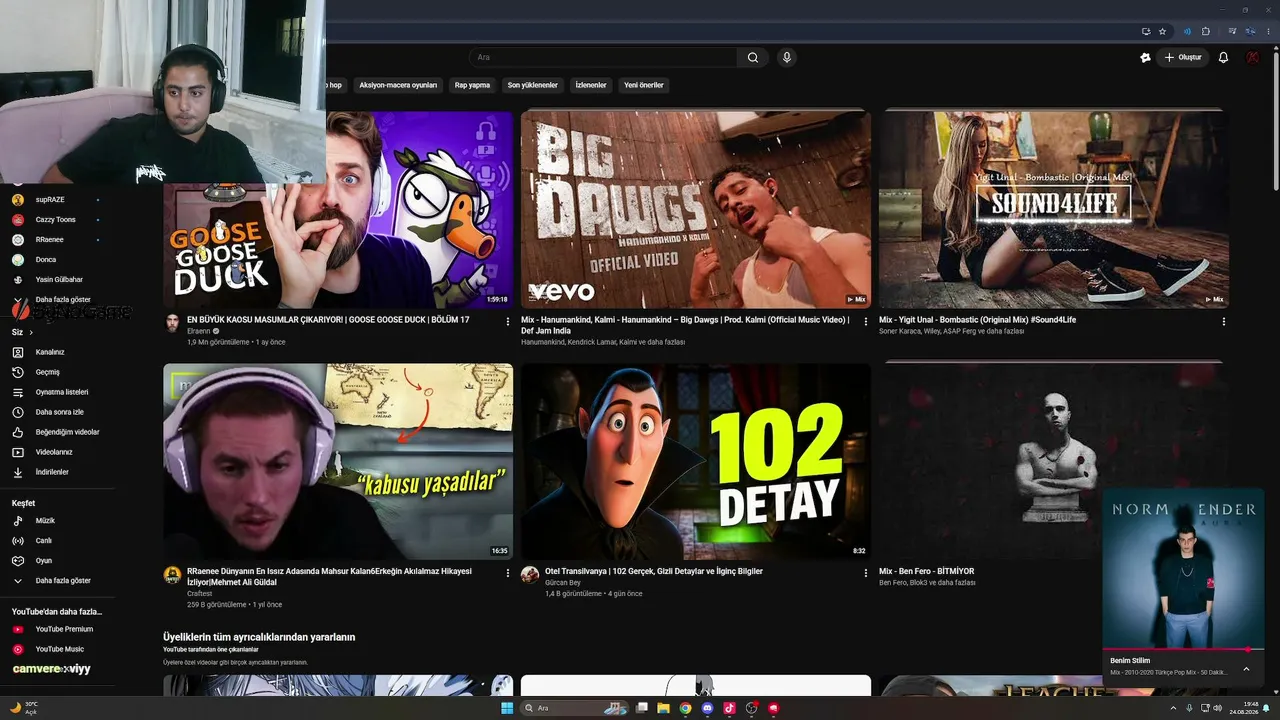Bookmark this page with the star icon
The image size is (1280, 720).
[1162, 31]
